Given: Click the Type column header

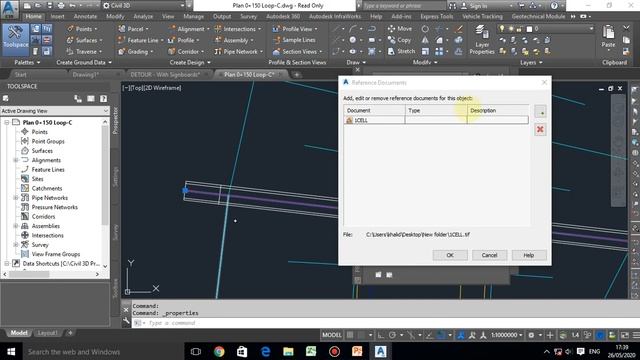Looking at the screenshot, I should click(x=436, y=110).
